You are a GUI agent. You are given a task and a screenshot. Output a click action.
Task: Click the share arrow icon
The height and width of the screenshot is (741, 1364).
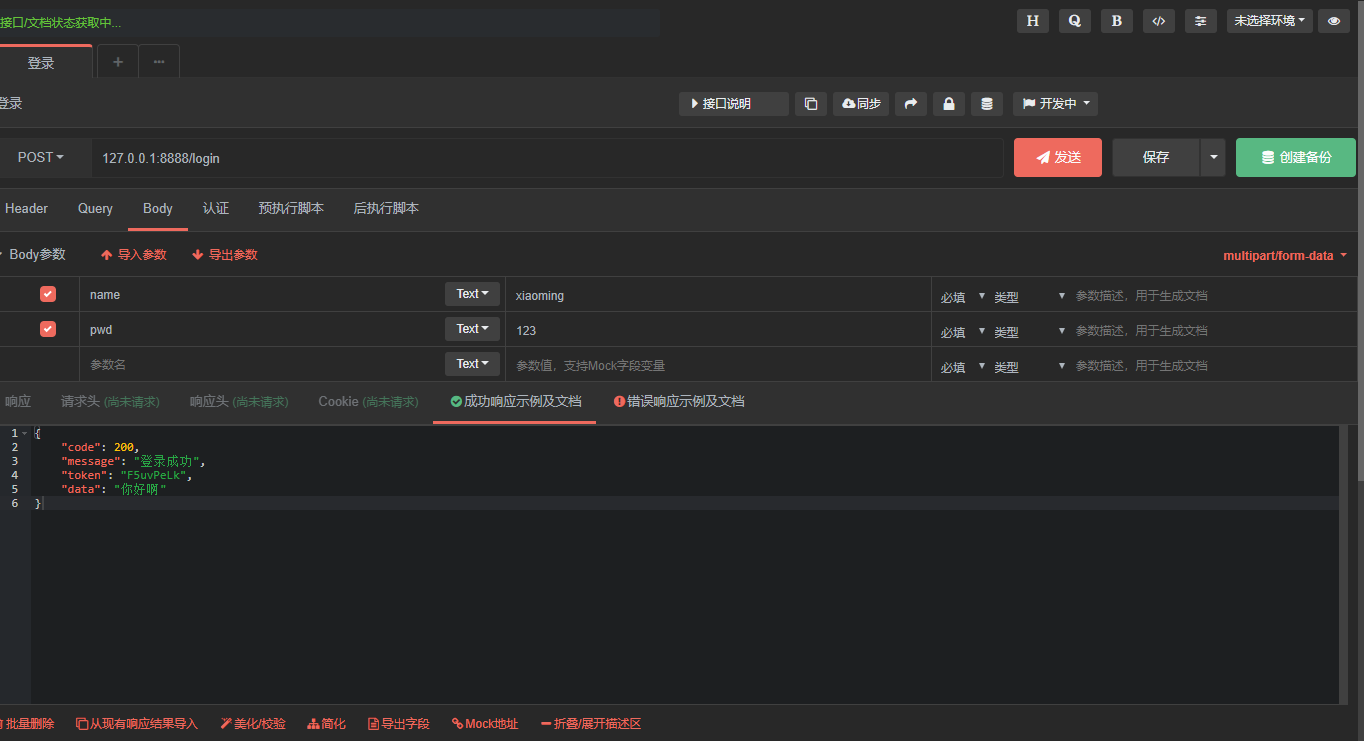pyautogui.click(x=911, y=103)
